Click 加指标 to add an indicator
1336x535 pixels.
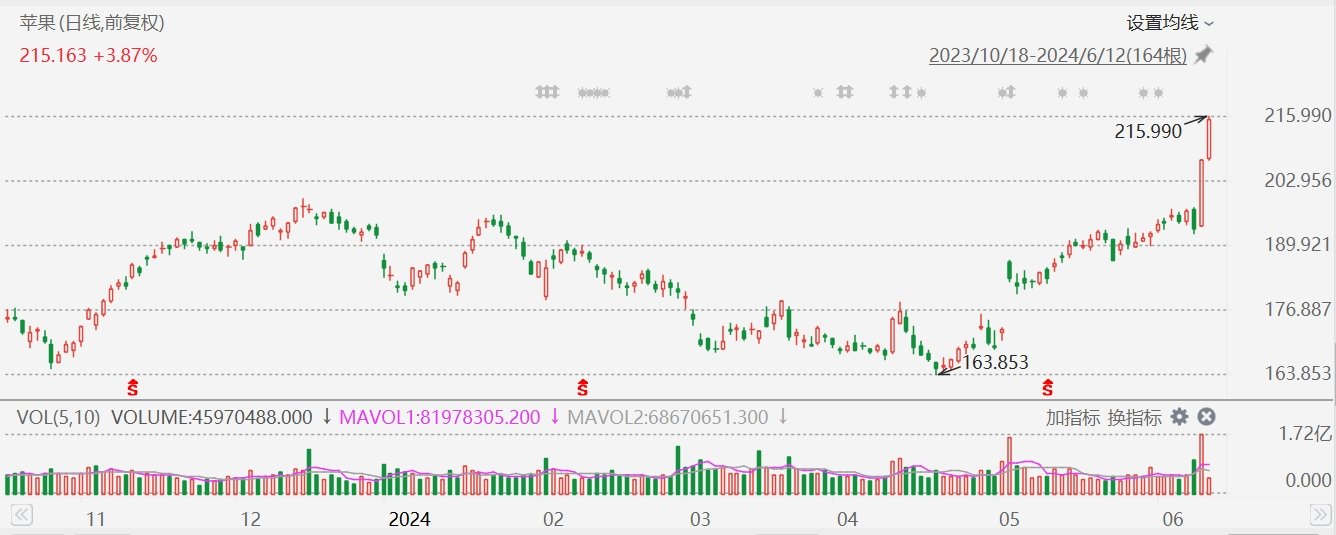[1073, 418]
